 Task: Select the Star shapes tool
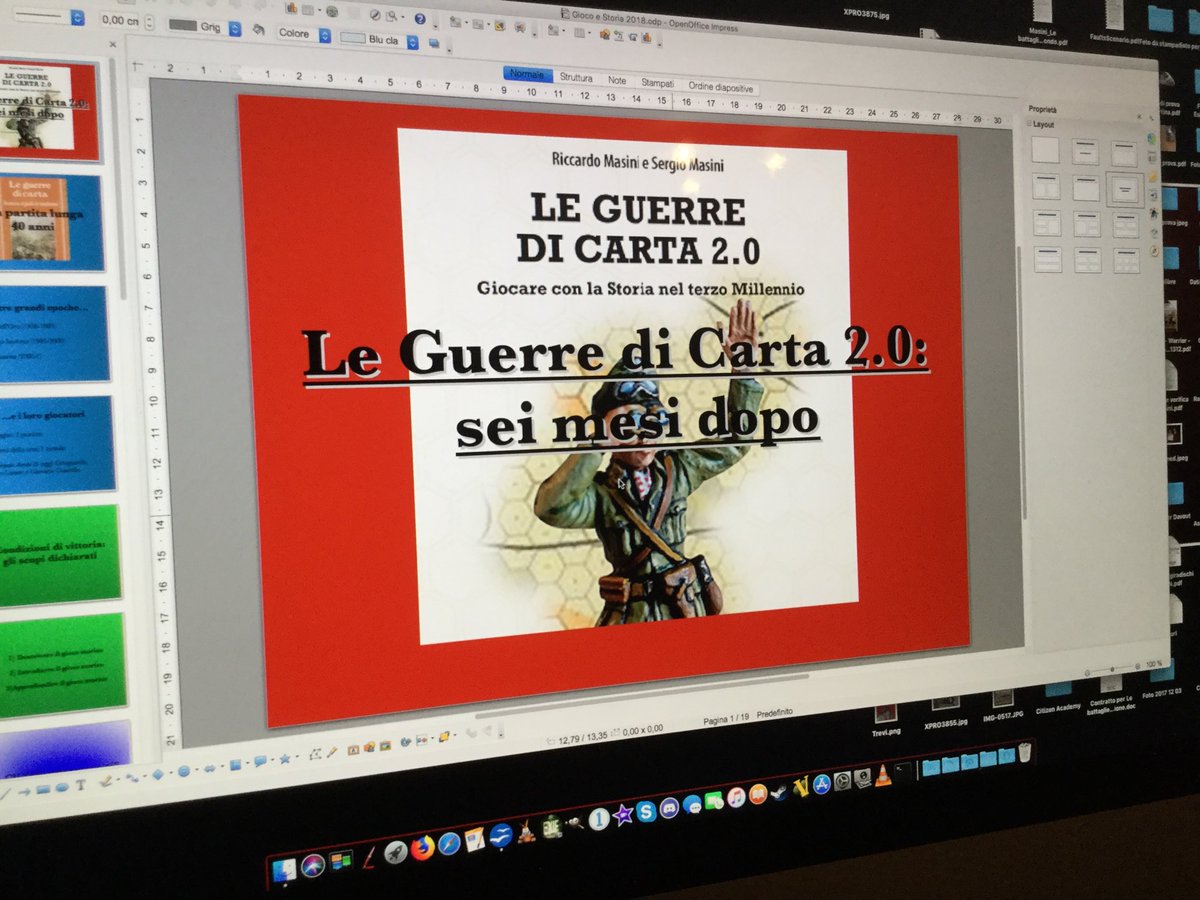(284, 760)
